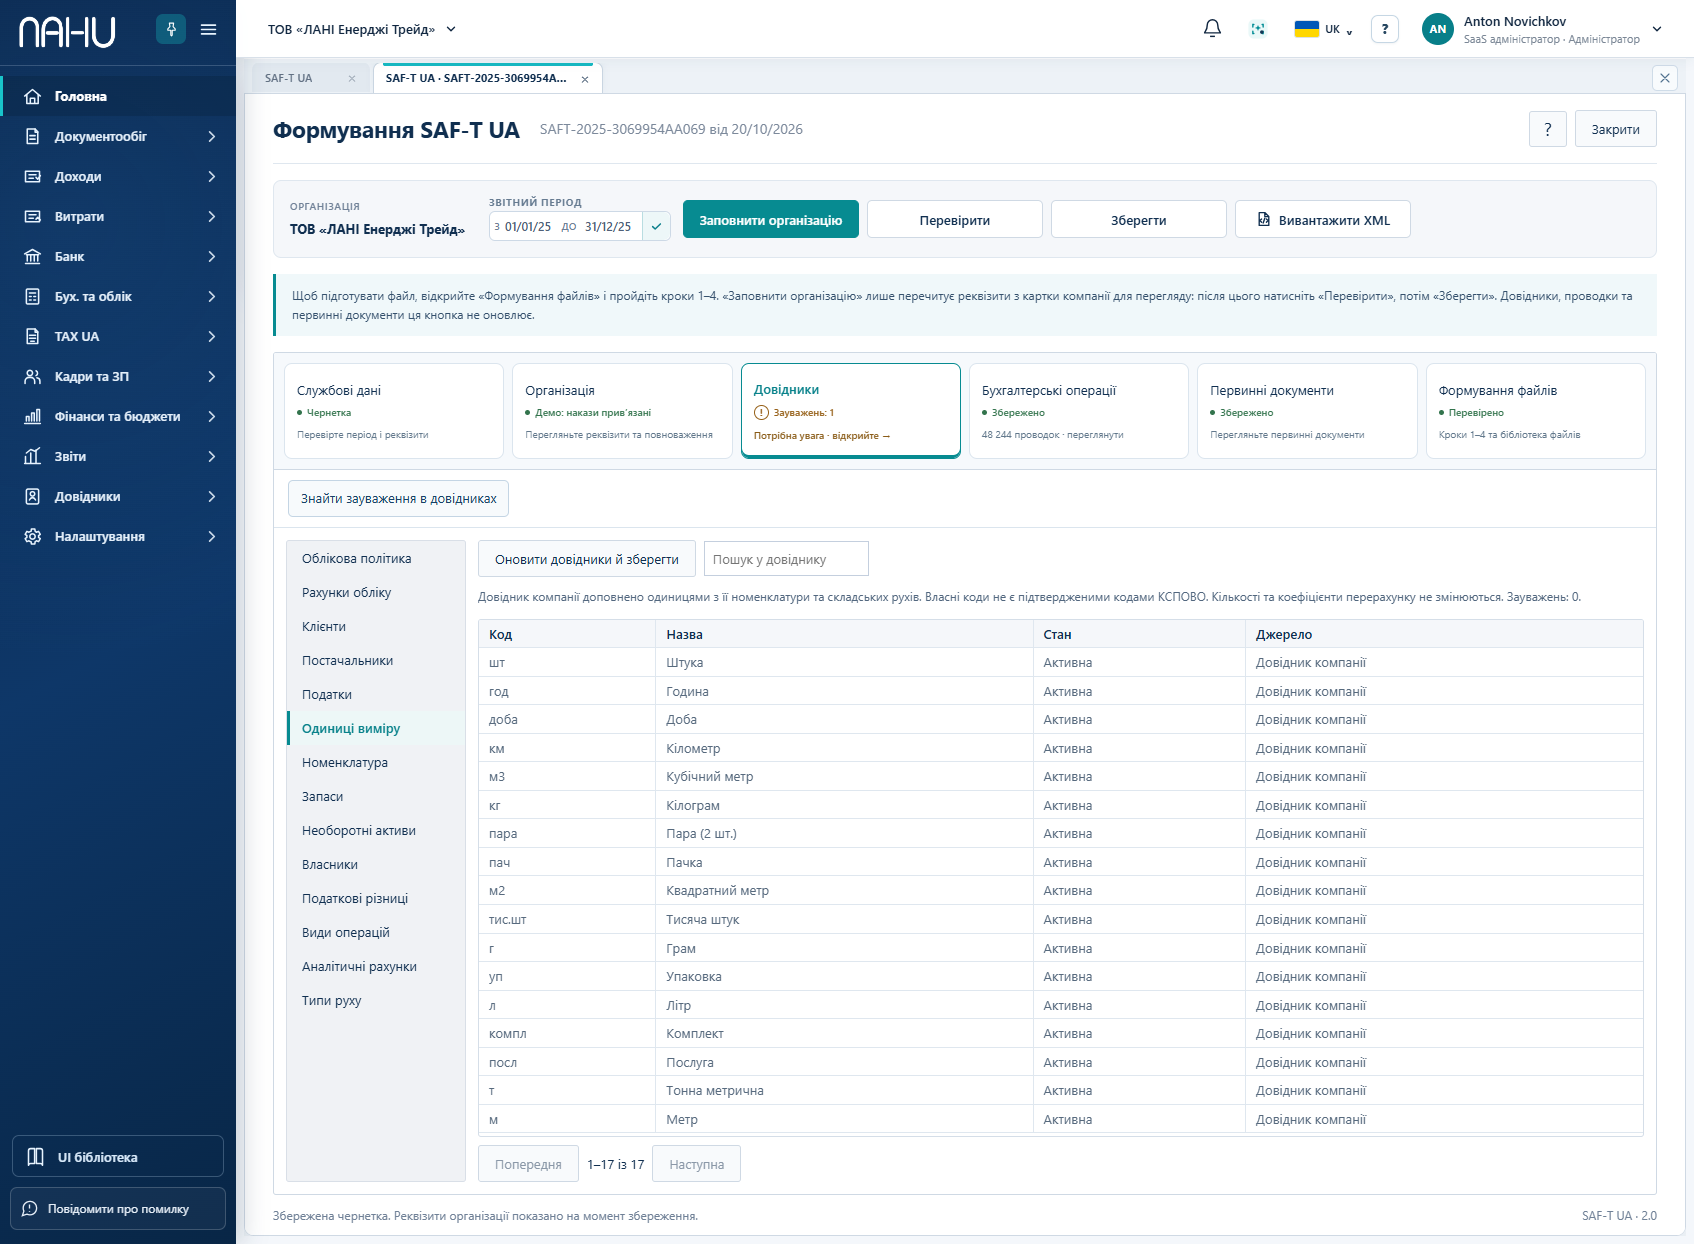Click the Фінанси та бюджети chart icon
1694x1244 pixels.
[x=33, y=416]
